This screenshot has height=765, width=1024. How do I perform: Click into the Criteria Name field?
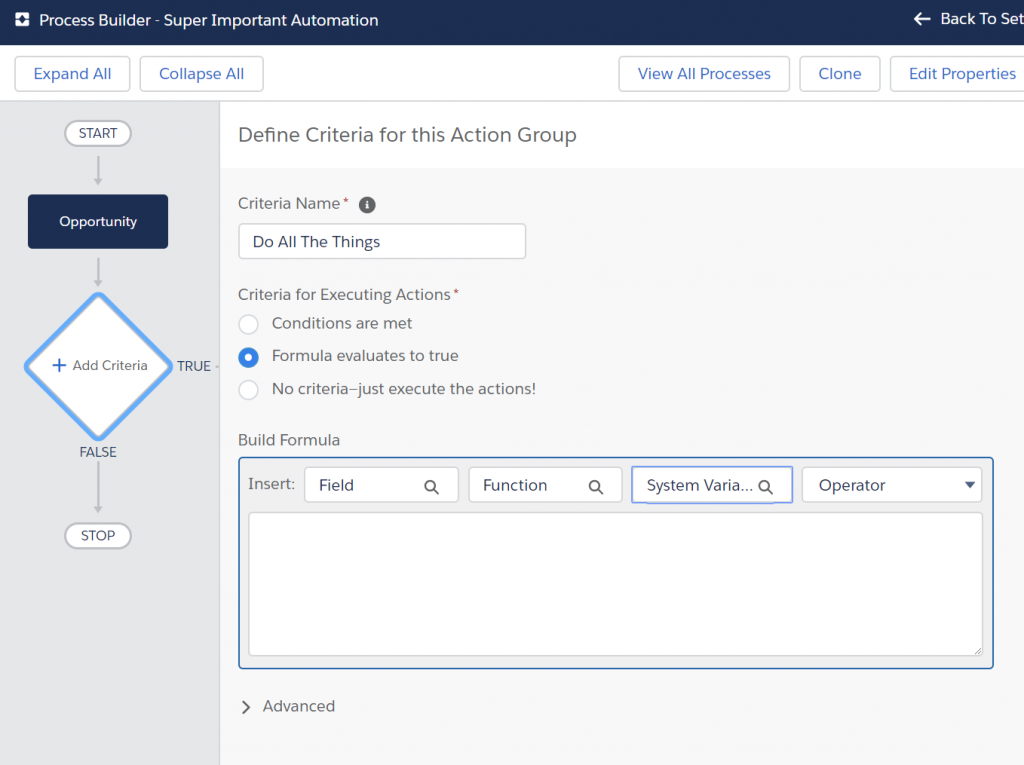[382, 241]
